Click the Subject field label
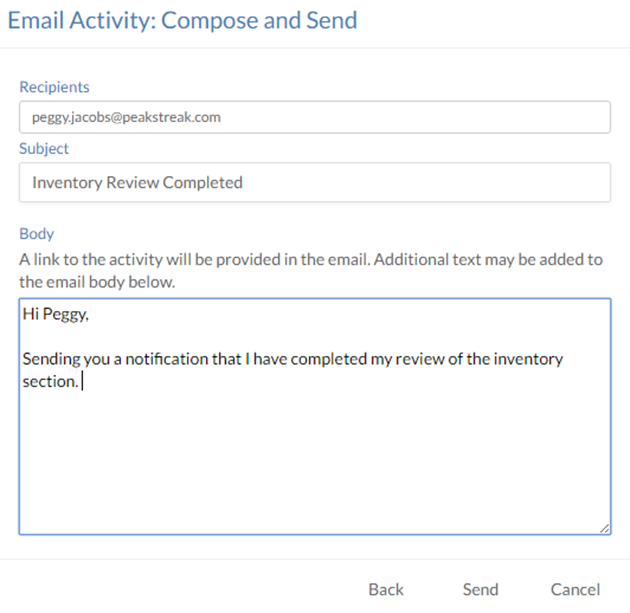 (44, 149)
